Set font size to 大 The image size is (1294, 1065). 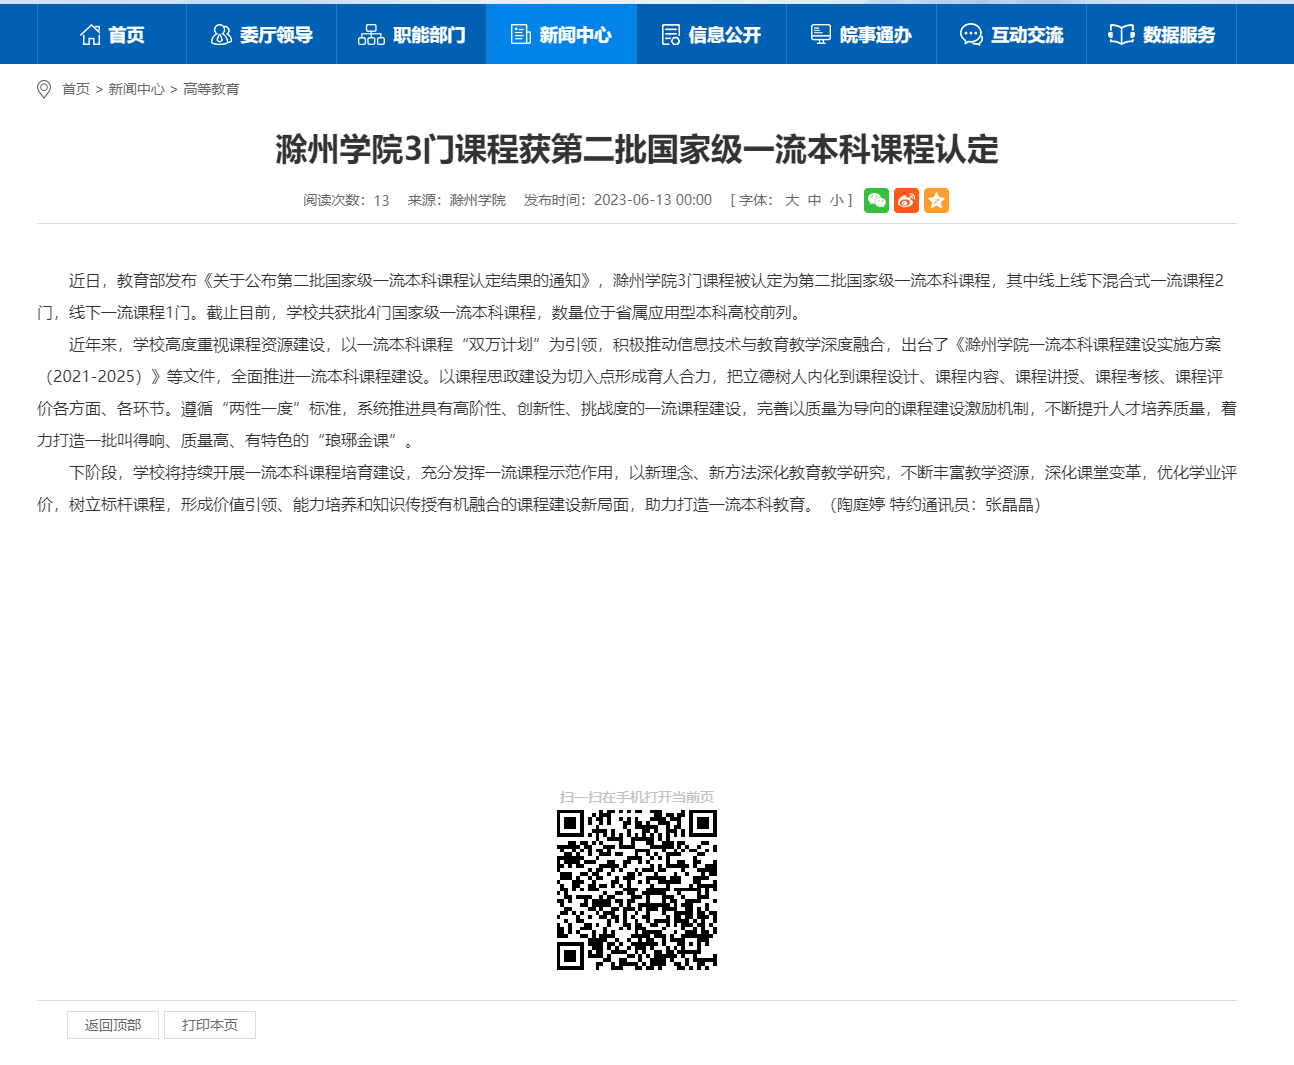click(x=792, y=200)
